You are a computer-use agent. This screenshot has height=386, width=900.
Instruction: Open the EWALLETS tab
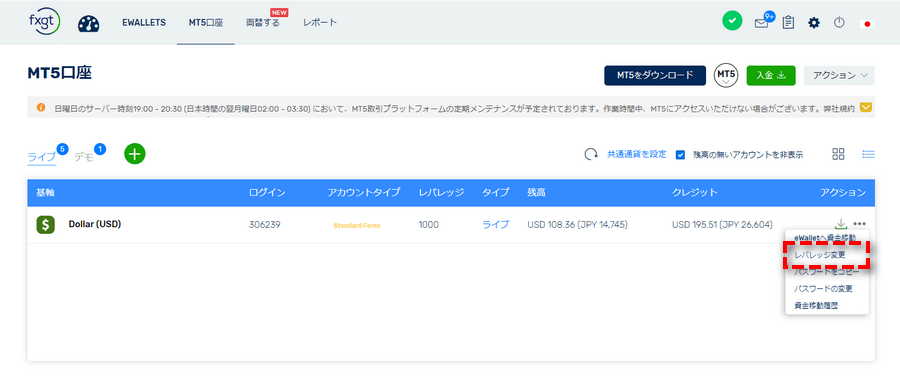click(x=144, y=22)
